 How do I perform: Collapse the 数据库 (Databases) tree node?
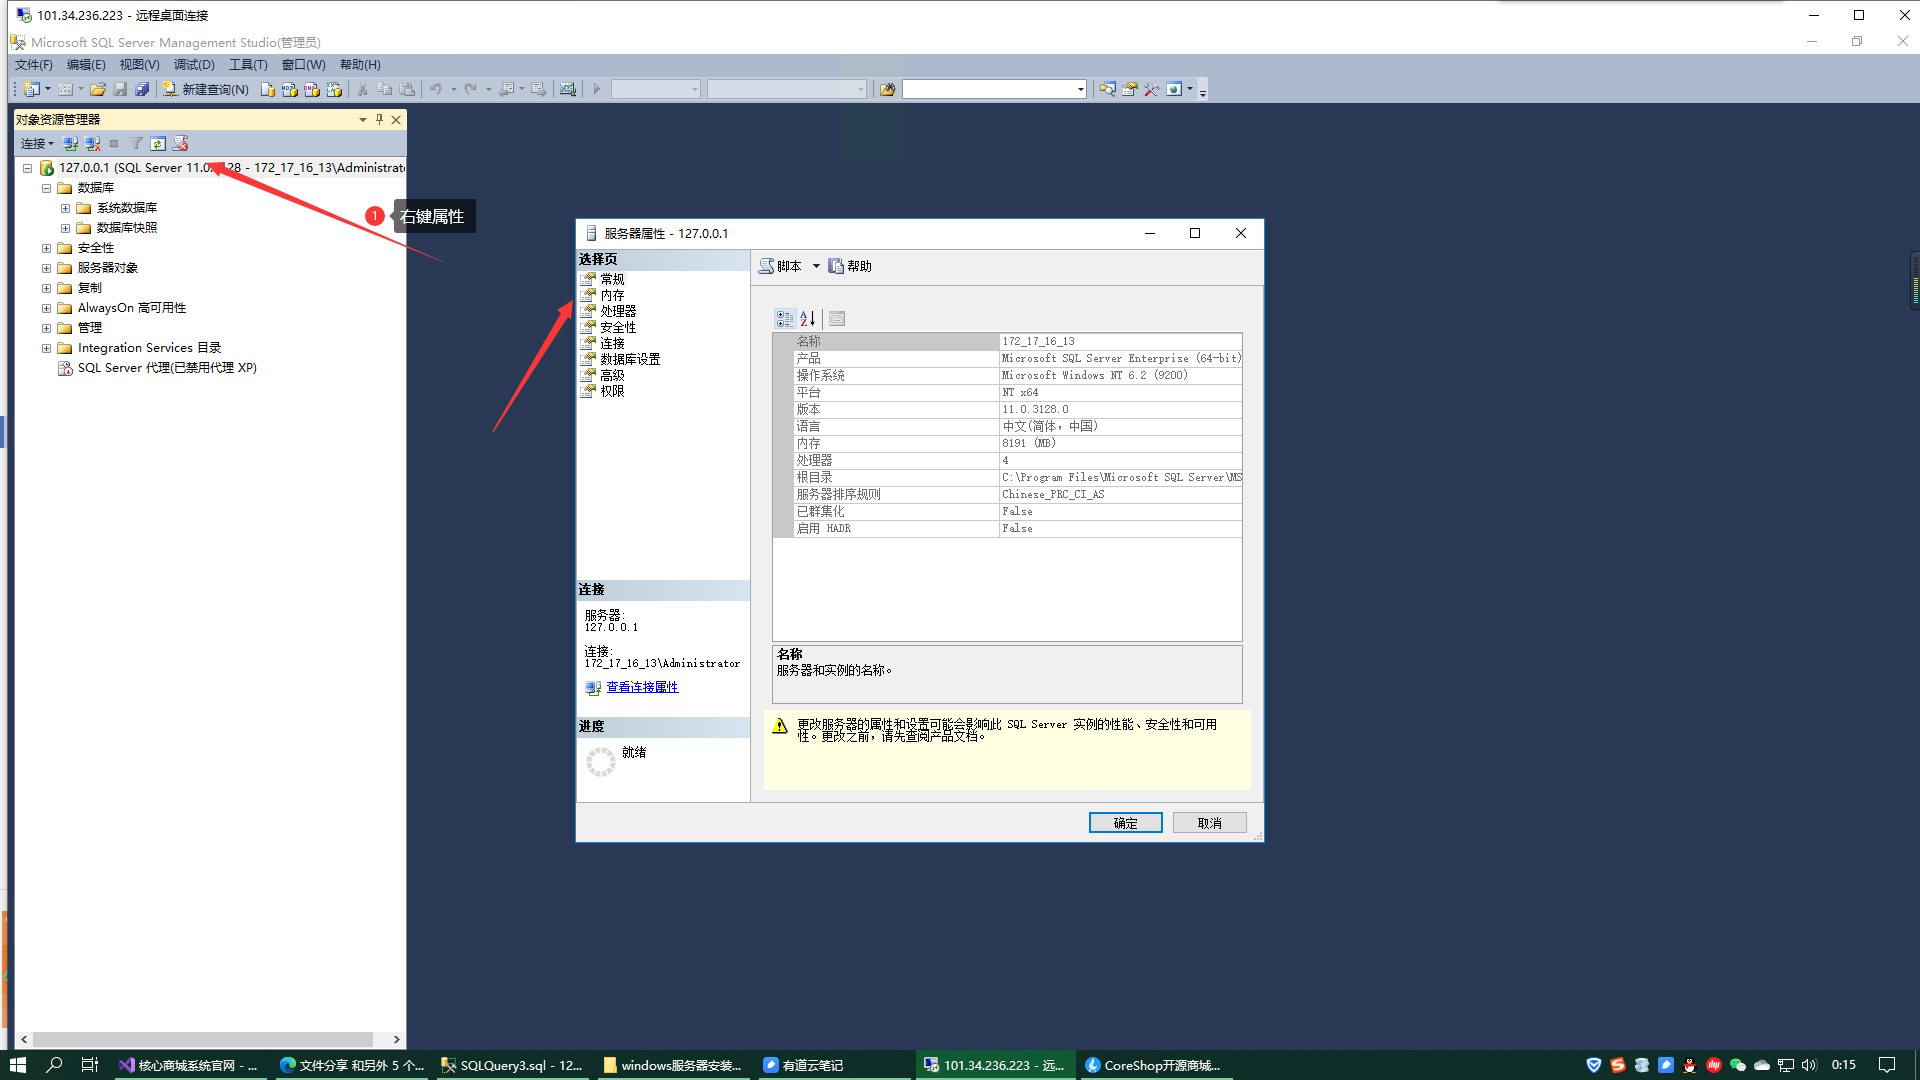[46, 188]
